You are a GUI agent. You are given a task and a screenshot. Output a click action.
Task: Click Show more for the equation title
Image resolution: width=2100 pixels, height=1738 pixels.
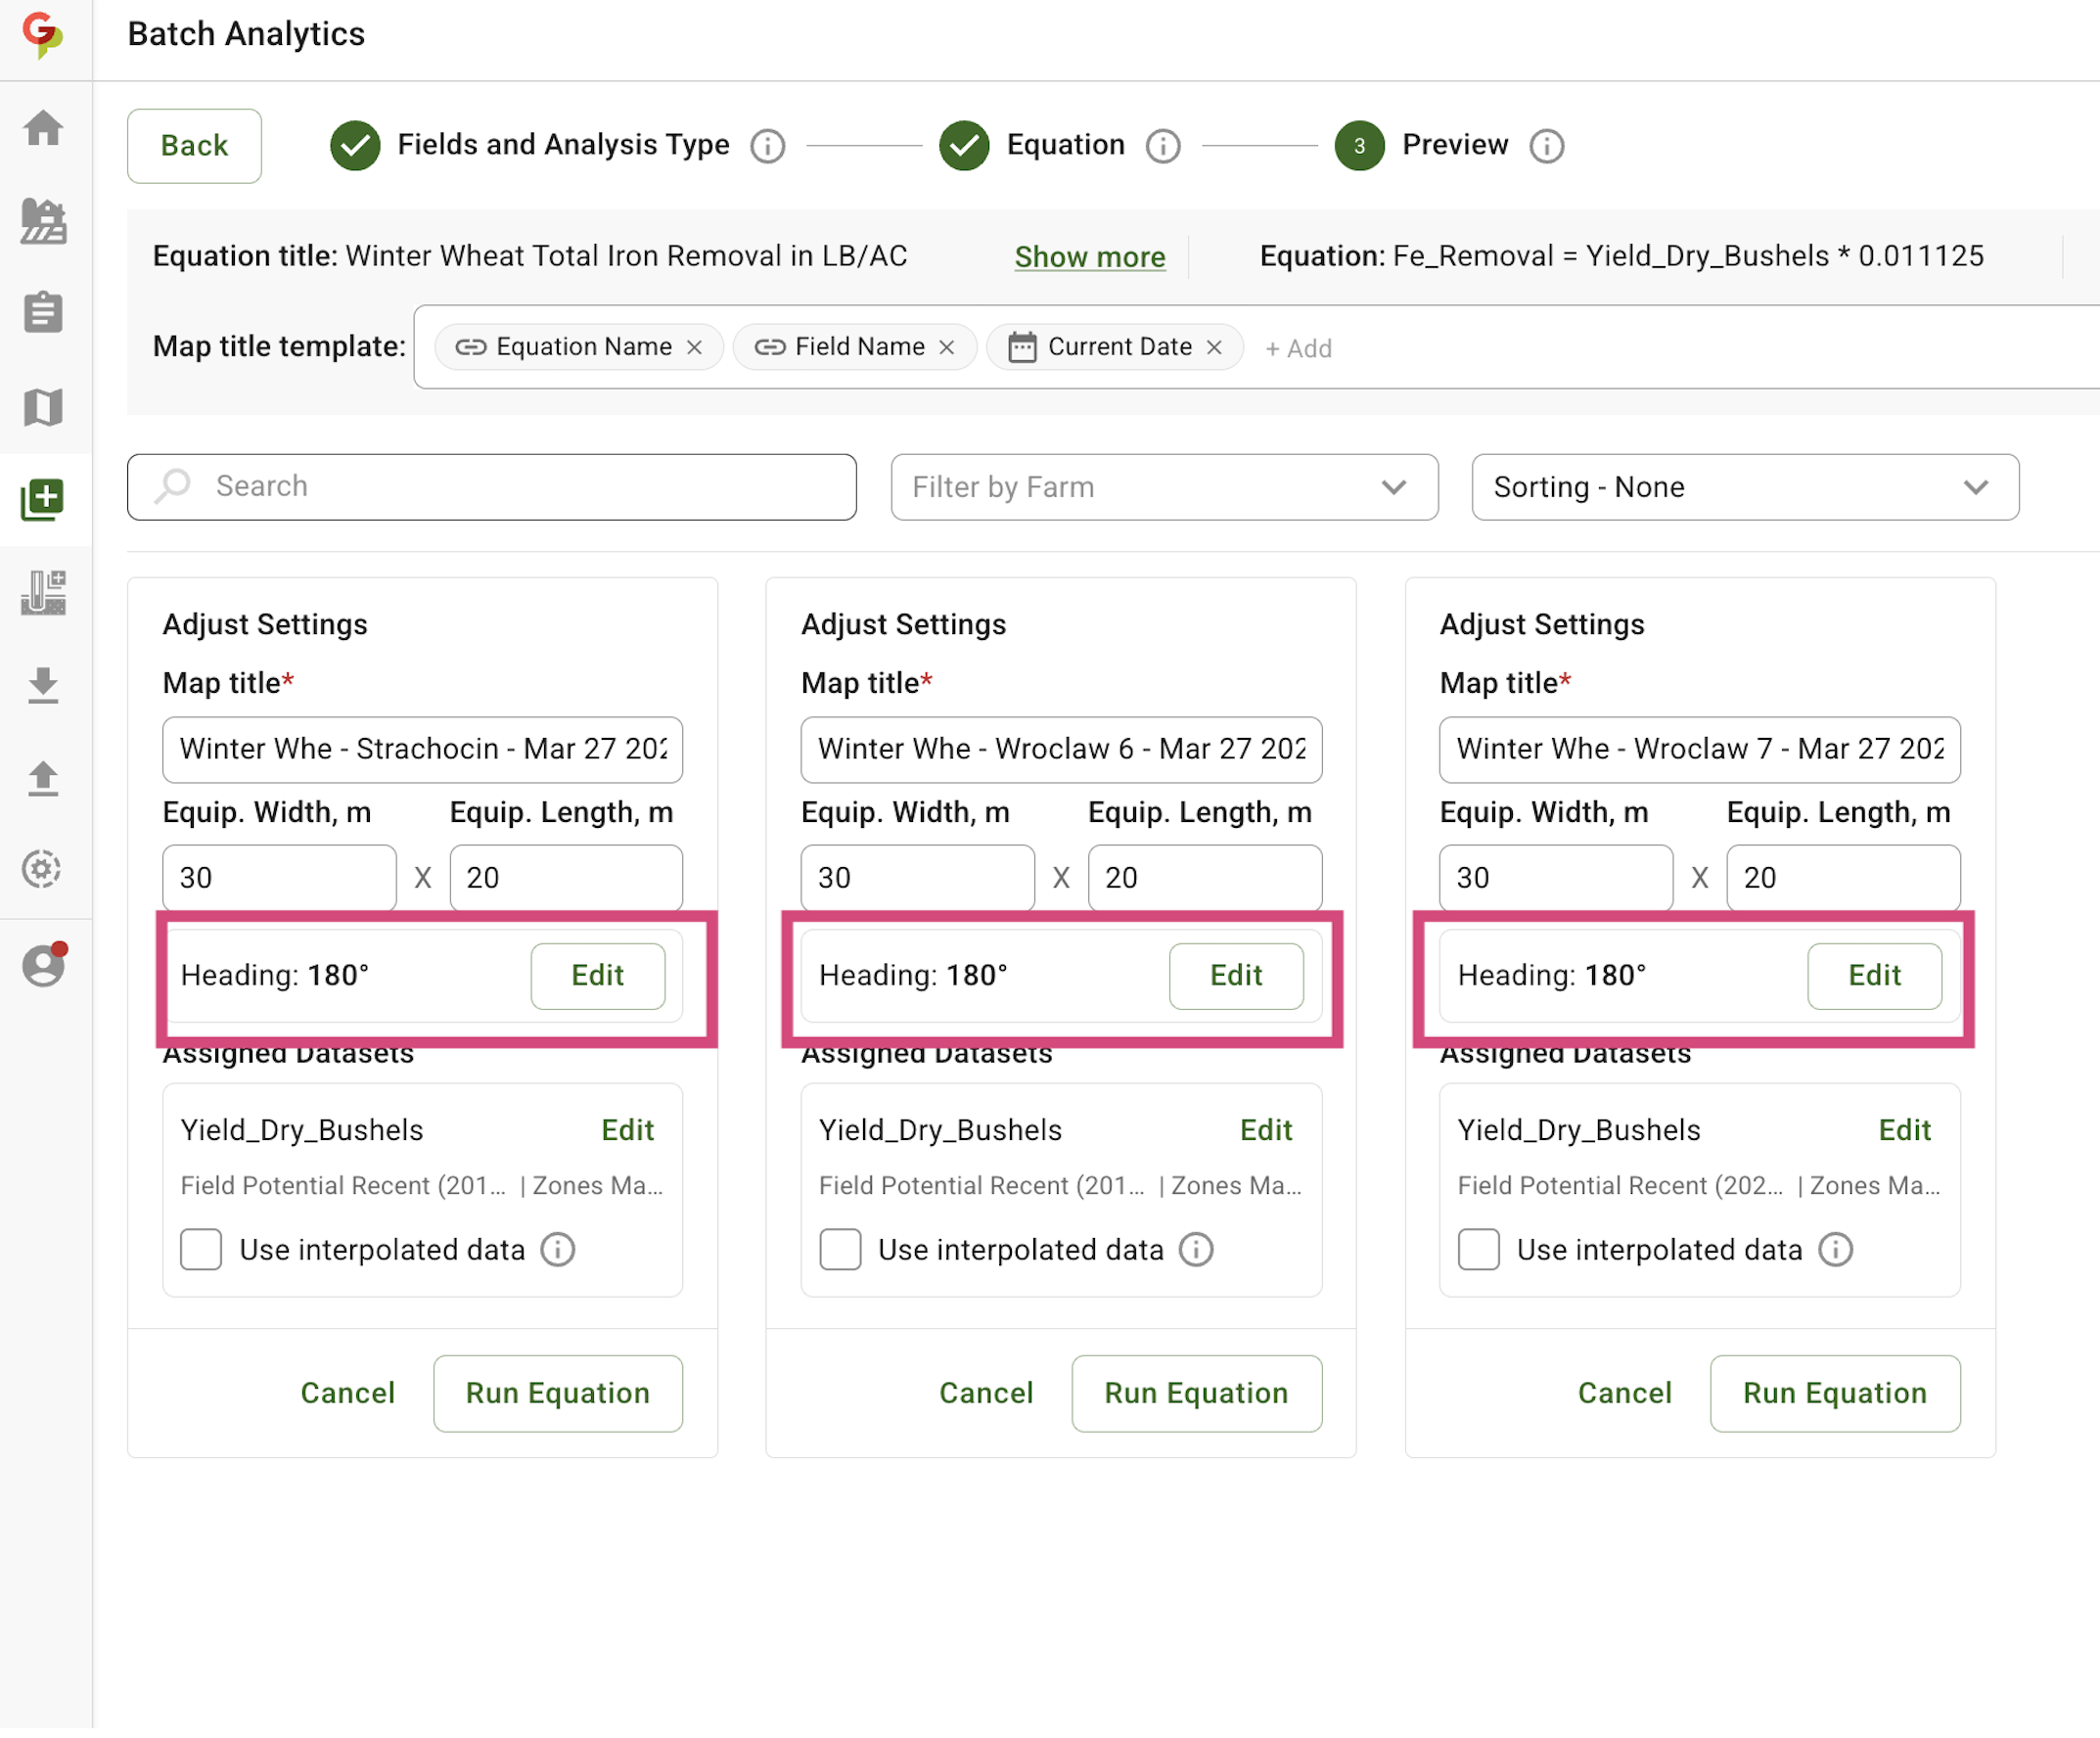tap(1089, 257)
